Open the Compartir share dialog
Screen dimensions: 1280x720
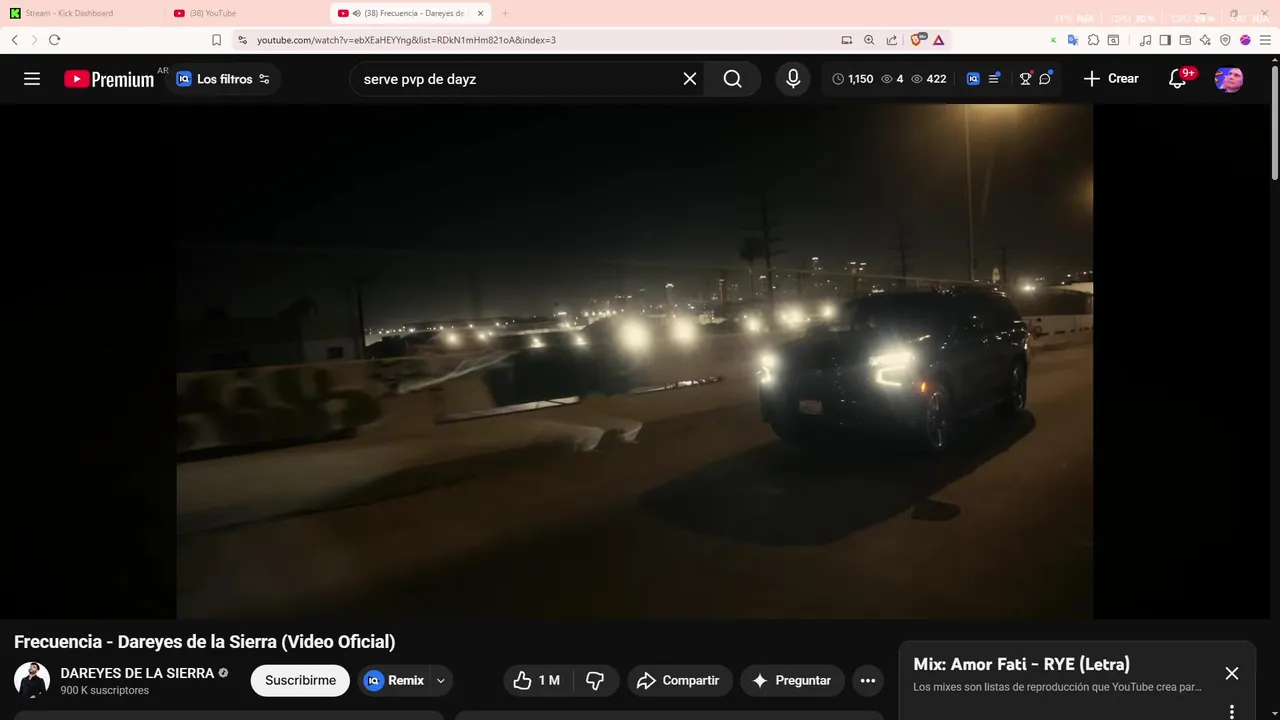(680, 680)
